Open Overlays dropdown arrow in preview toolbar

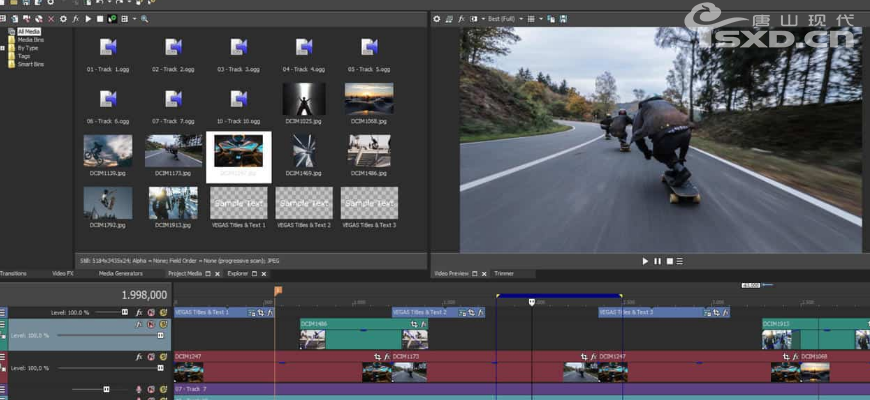(541, 19)
